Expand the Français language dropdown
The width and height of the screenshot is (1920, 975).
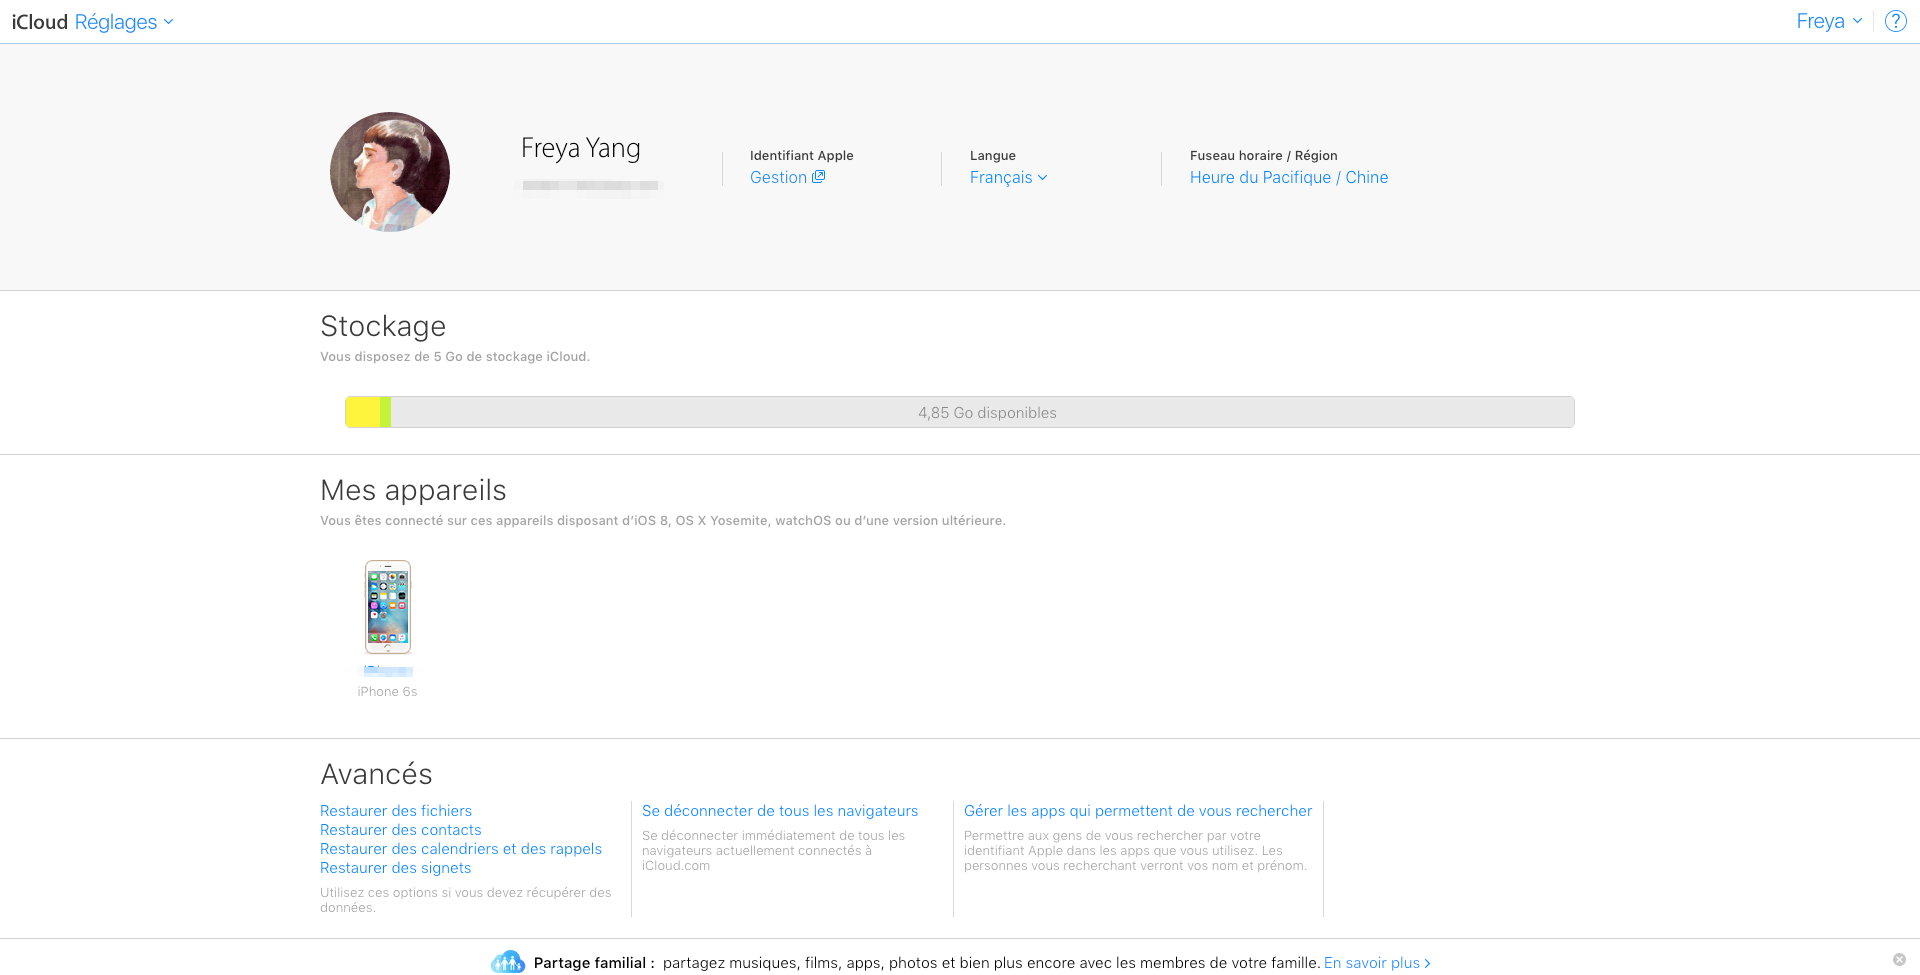pos(1008,177)
